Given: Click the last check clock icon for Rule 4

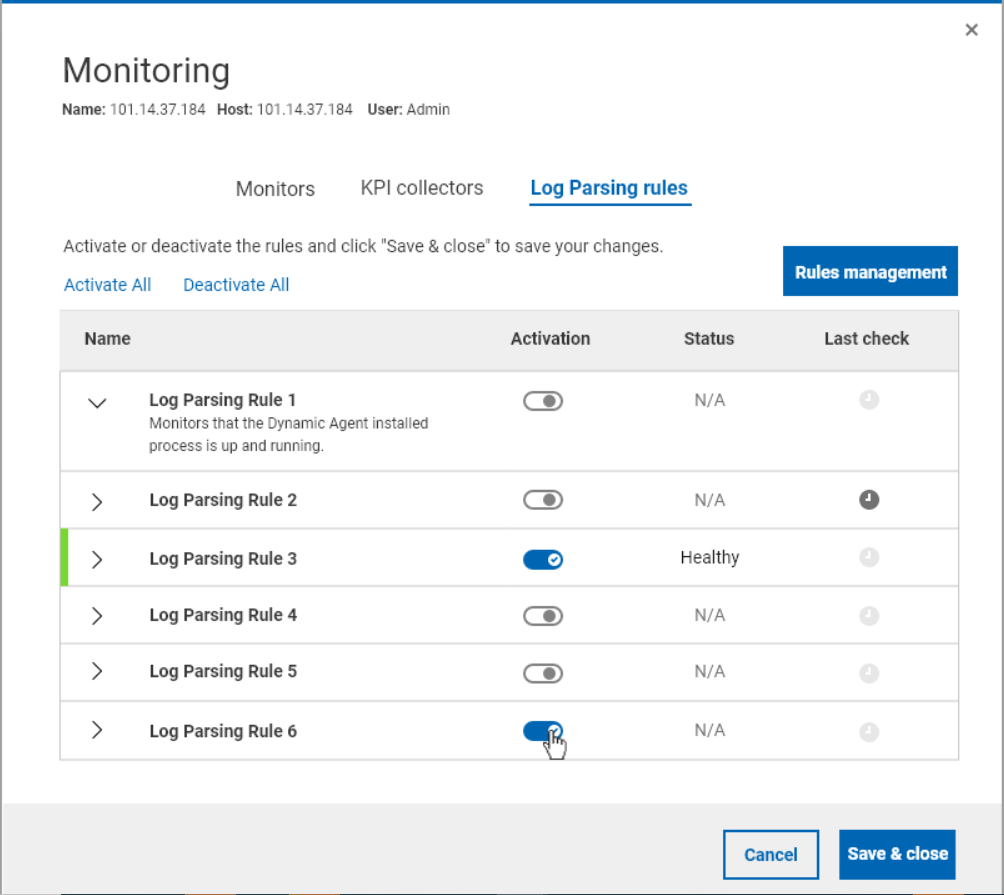Looking at the screenshot, I should click(869, 616).
